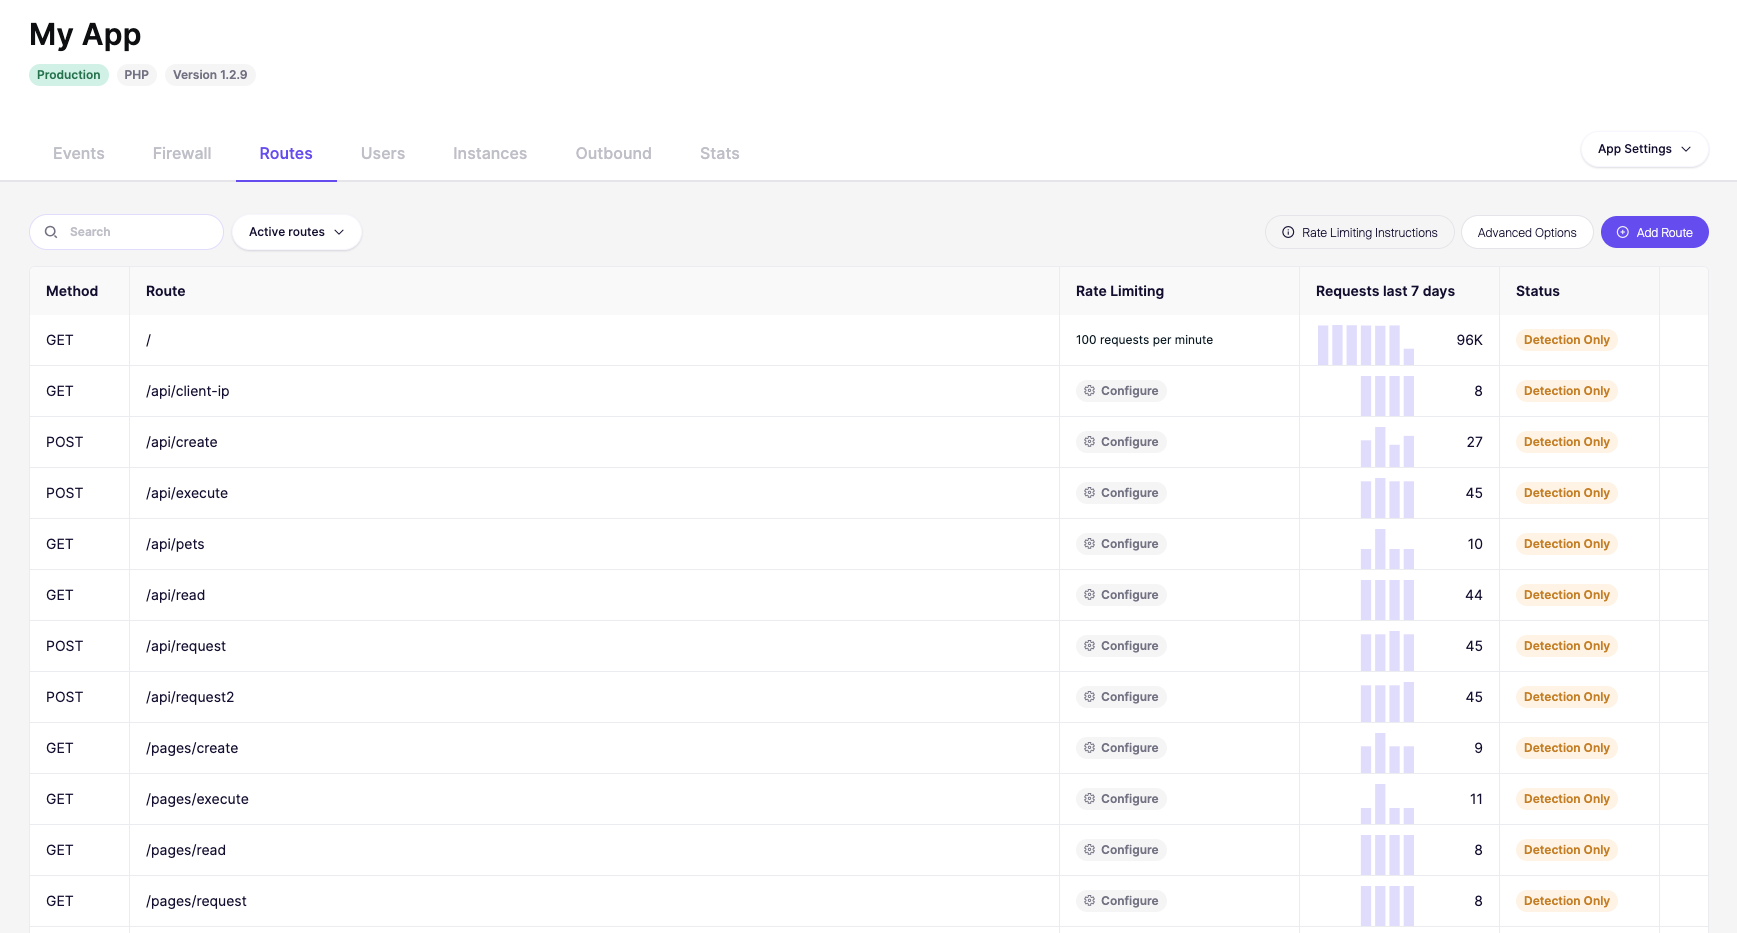Image resolution: width=1737 pixels, height=933 pixels.
Task: Focus the Search routes input field
Action: point(126,232)
